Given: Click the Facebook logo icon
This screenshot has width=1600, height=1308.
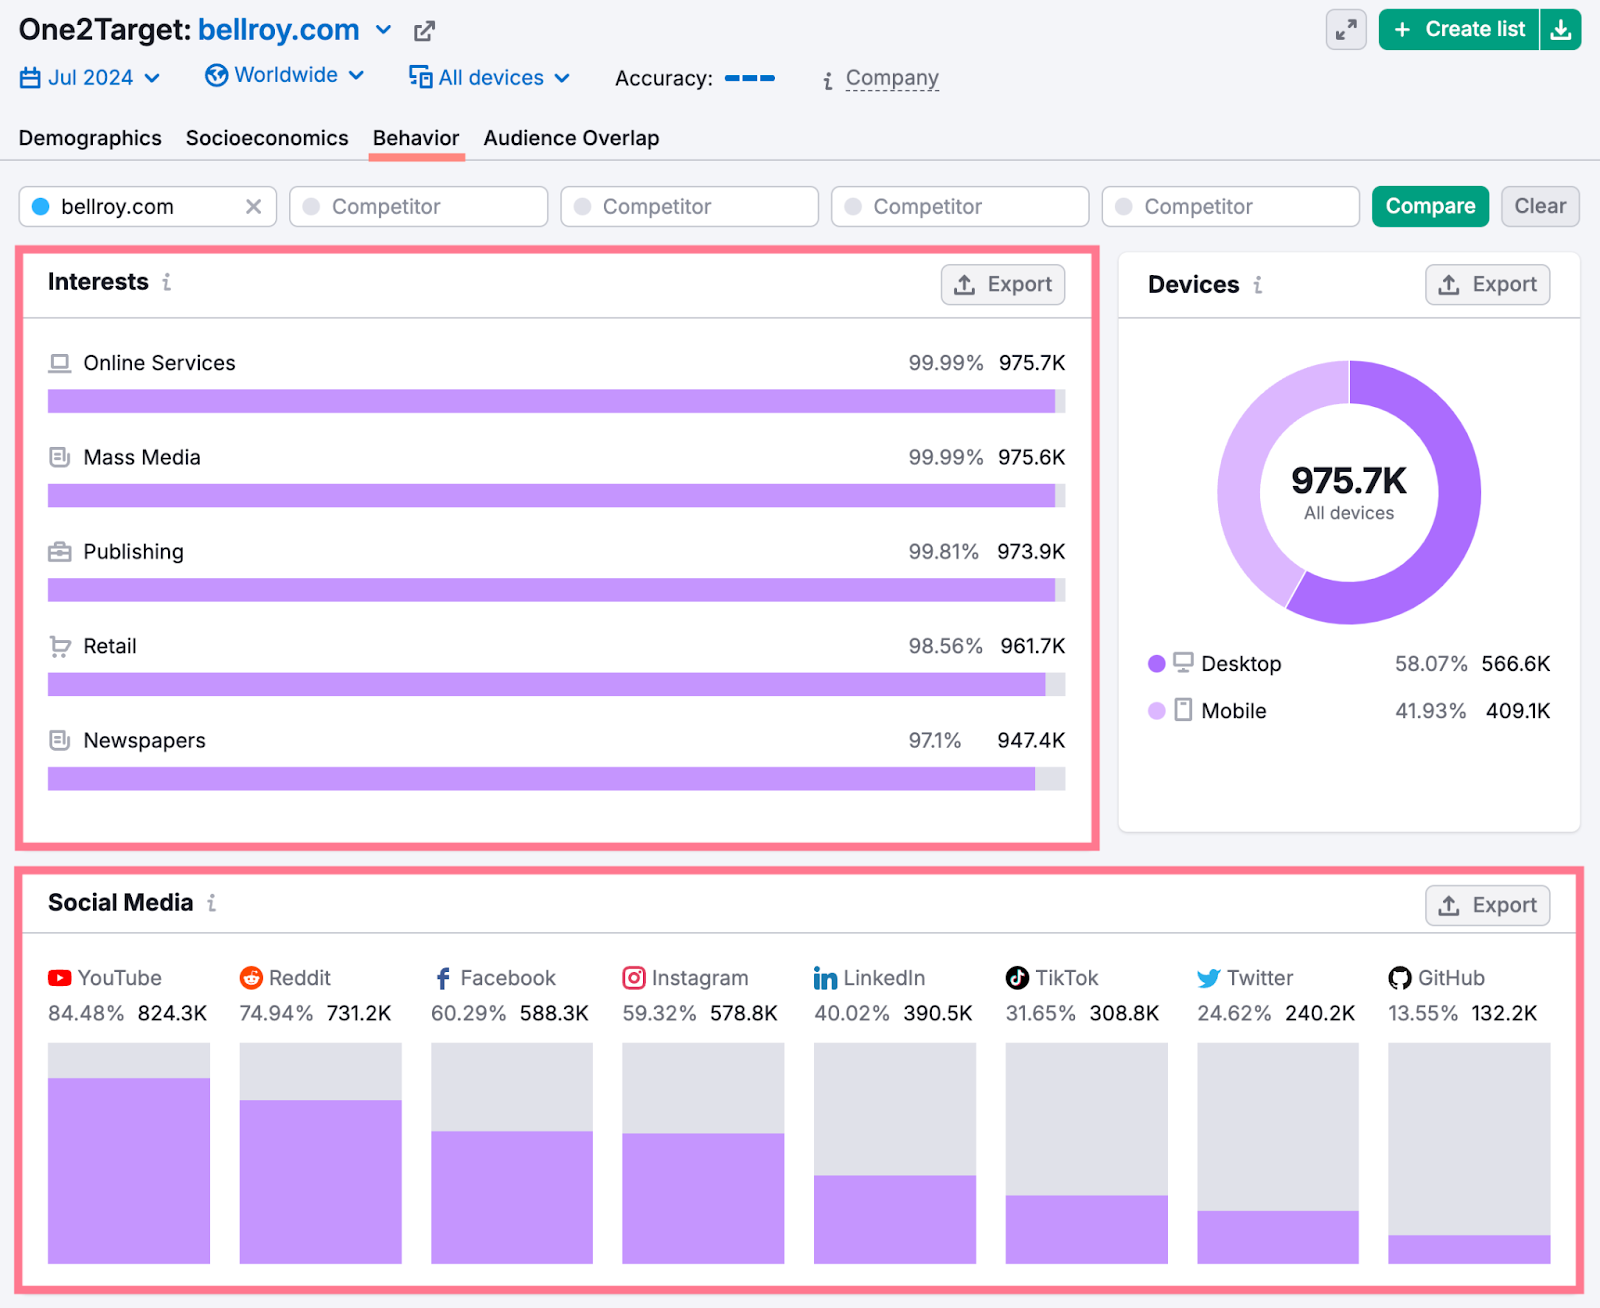Looking at the screenshot, I should pyautogui.click(x=443, y=978).
